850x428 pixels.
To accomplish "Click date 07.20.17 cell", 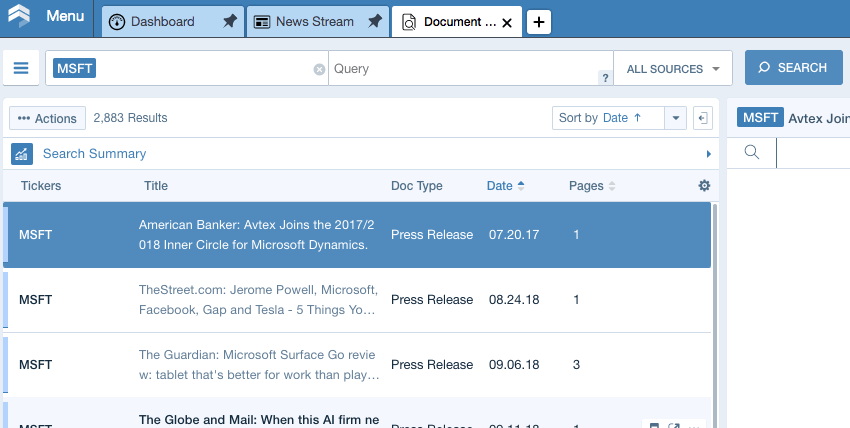I will 514,235.
